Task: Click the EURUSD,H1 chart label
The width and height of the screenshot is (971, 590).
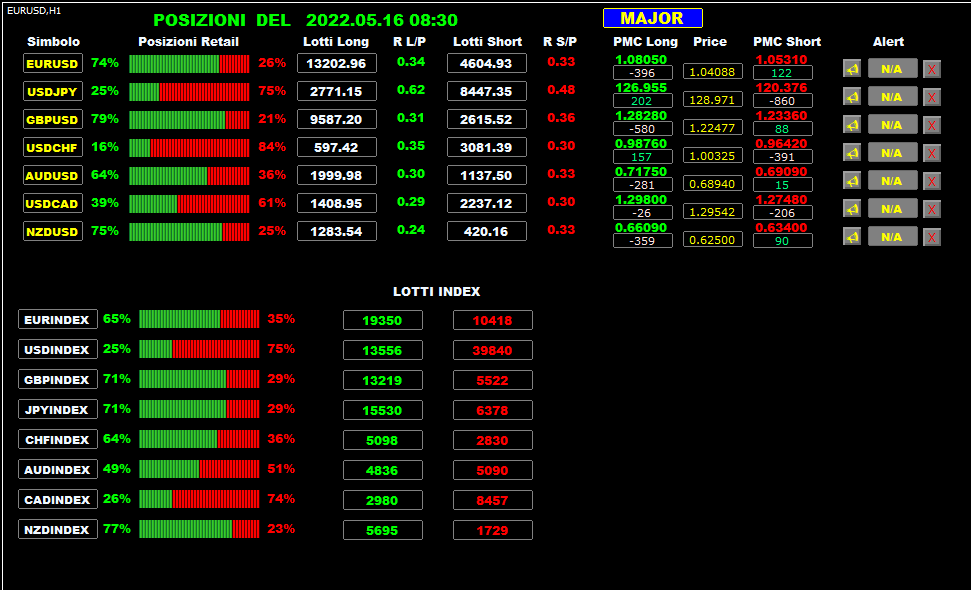Action: (x=34, y=11)
